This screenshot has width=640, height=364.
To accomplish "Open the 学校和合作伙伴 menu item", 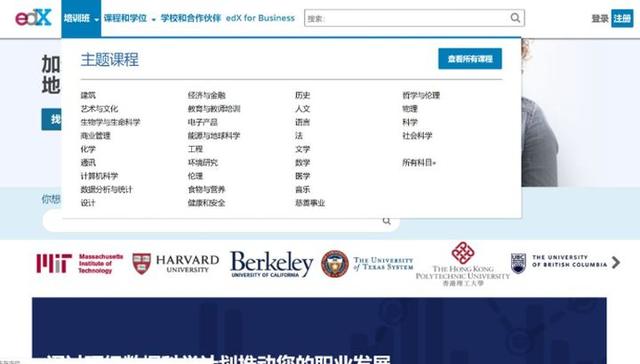I will pyautogui.click(x=191, y=18).
